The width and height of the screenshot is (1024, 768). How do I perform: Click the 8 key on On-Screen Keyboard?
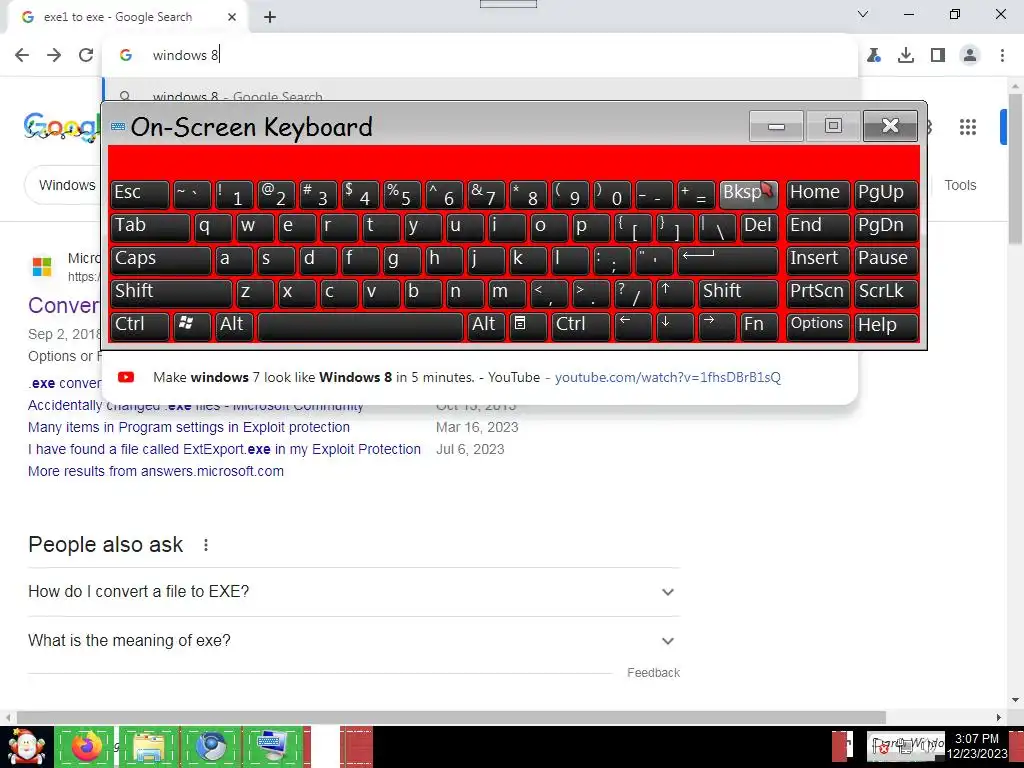pos(528,194)
